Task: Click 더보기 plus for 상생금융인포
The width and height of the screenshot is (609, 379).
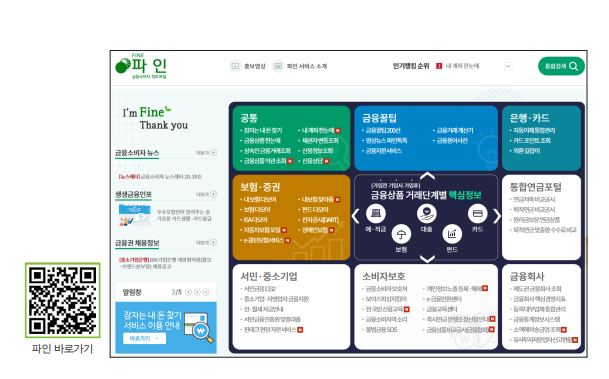Action: point(214,194)
